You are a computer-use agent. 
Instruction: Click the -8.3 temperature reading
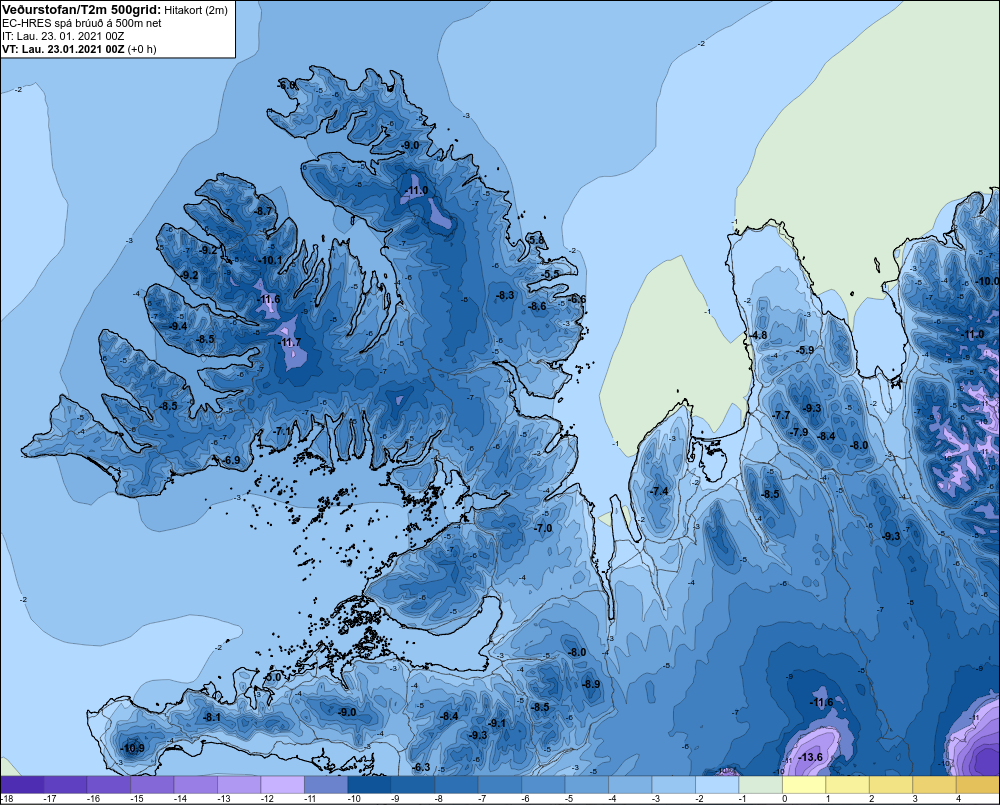[x=505, y=295]
